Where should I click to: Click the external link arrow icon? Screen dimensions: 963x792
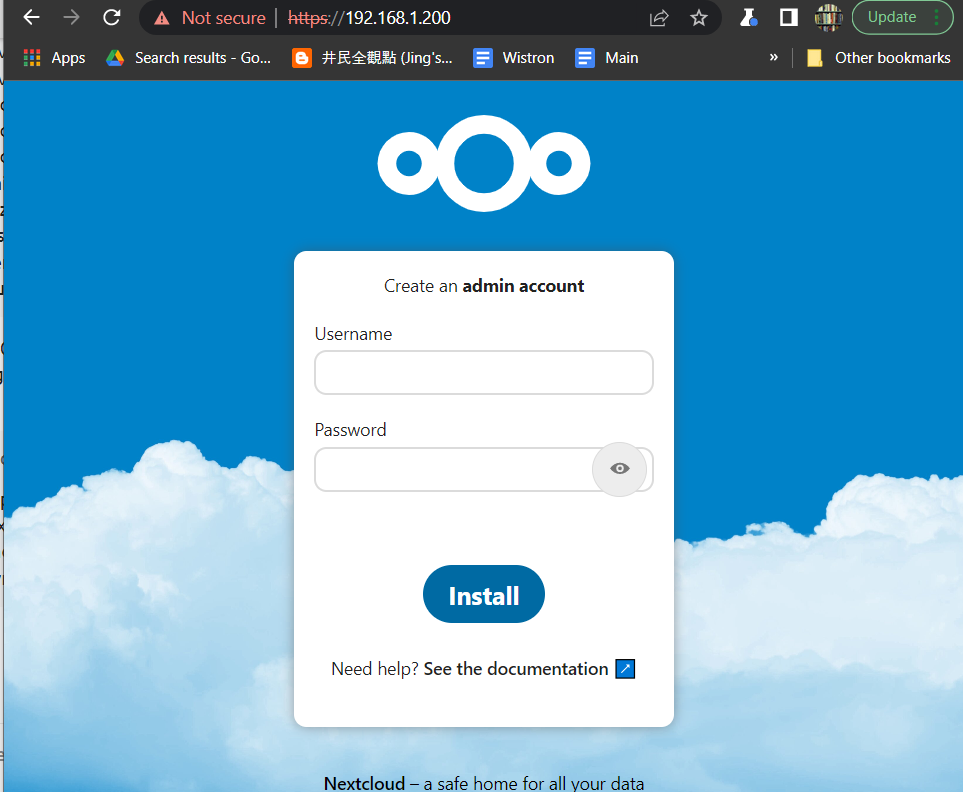click(x=625, y=669)
